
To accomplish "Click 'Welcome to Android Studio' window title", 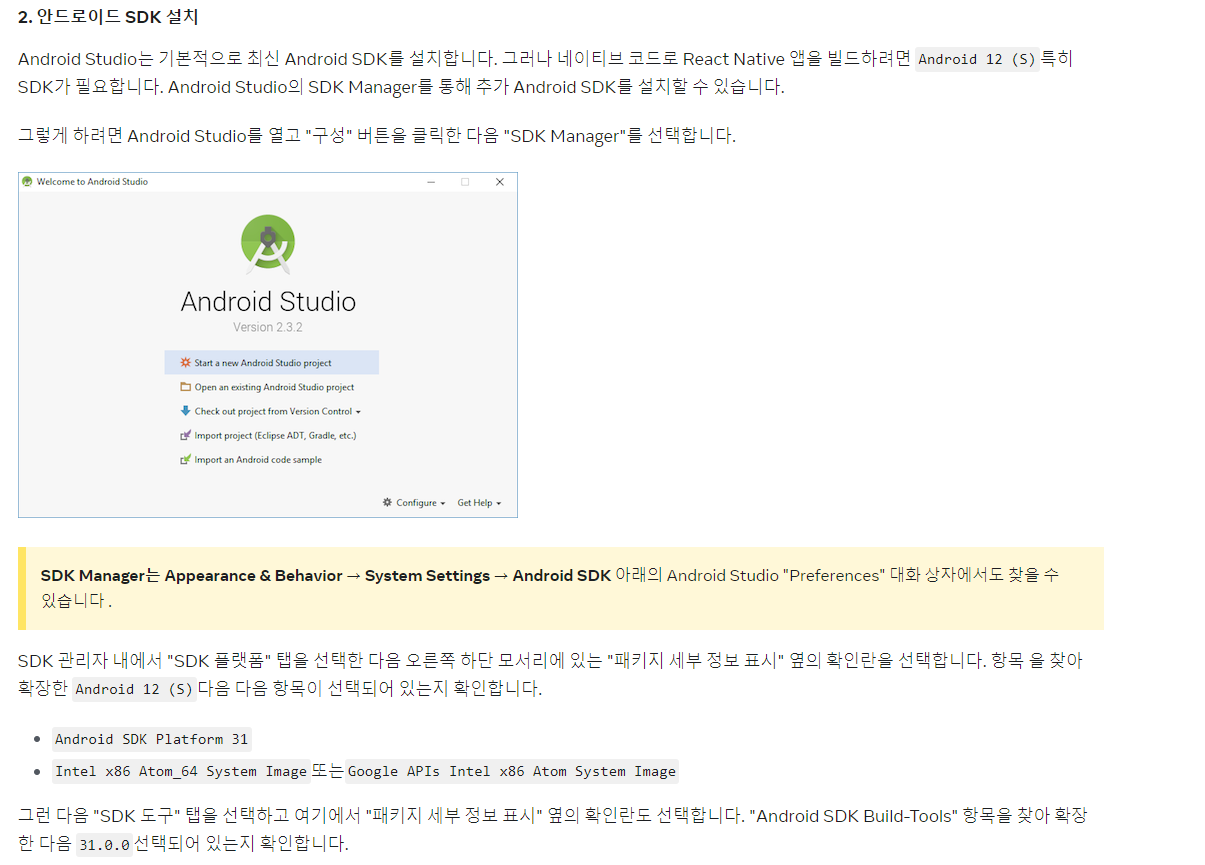I will [x=92, y=182].
